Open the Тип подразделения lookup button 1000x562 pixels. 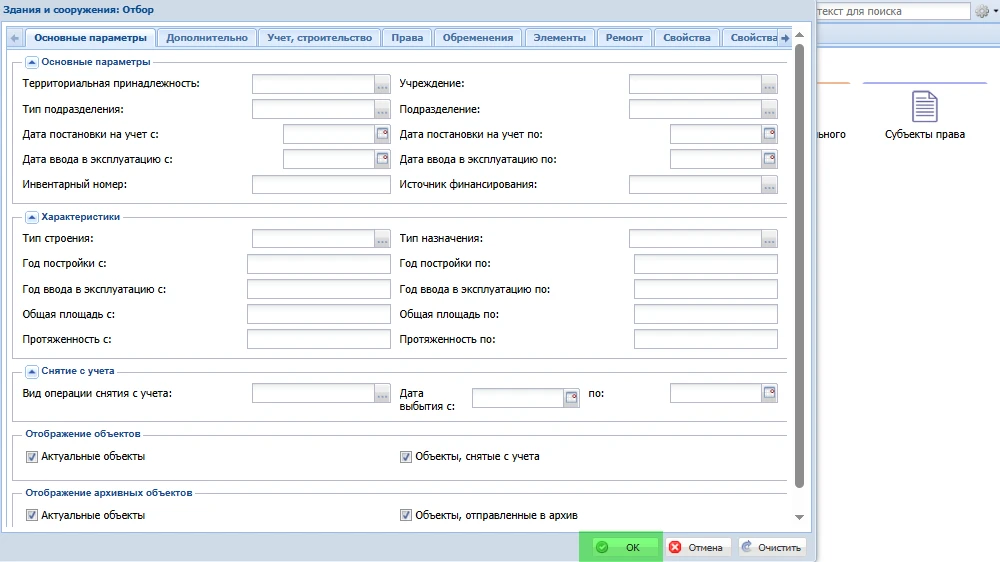click(382, 109)
